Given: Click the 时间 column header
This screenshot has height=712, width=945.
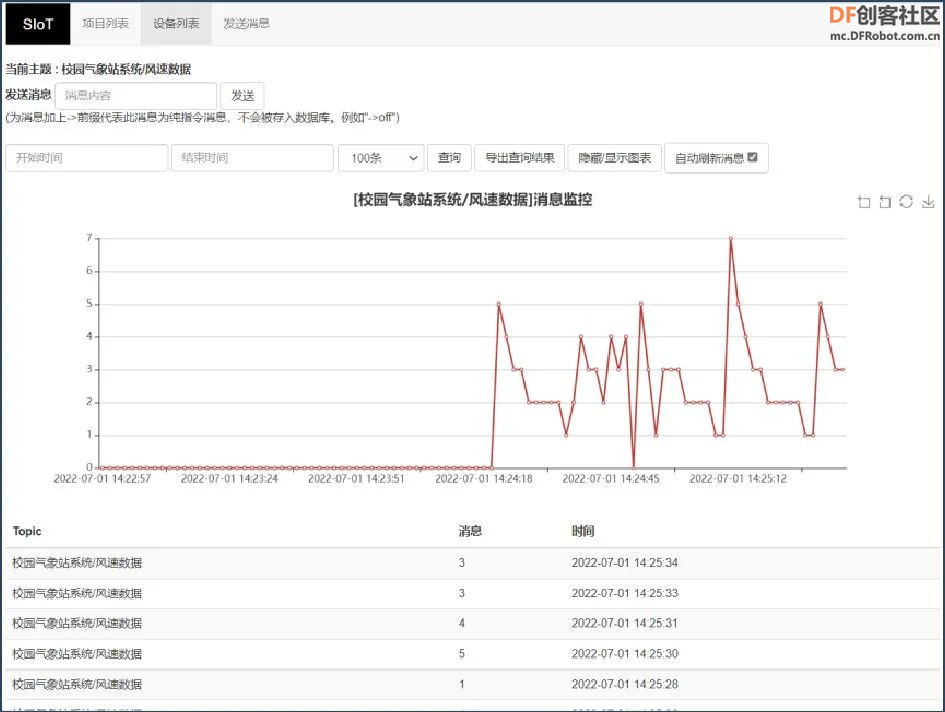Looking at the screenshot, I should [x=583, y=531].
